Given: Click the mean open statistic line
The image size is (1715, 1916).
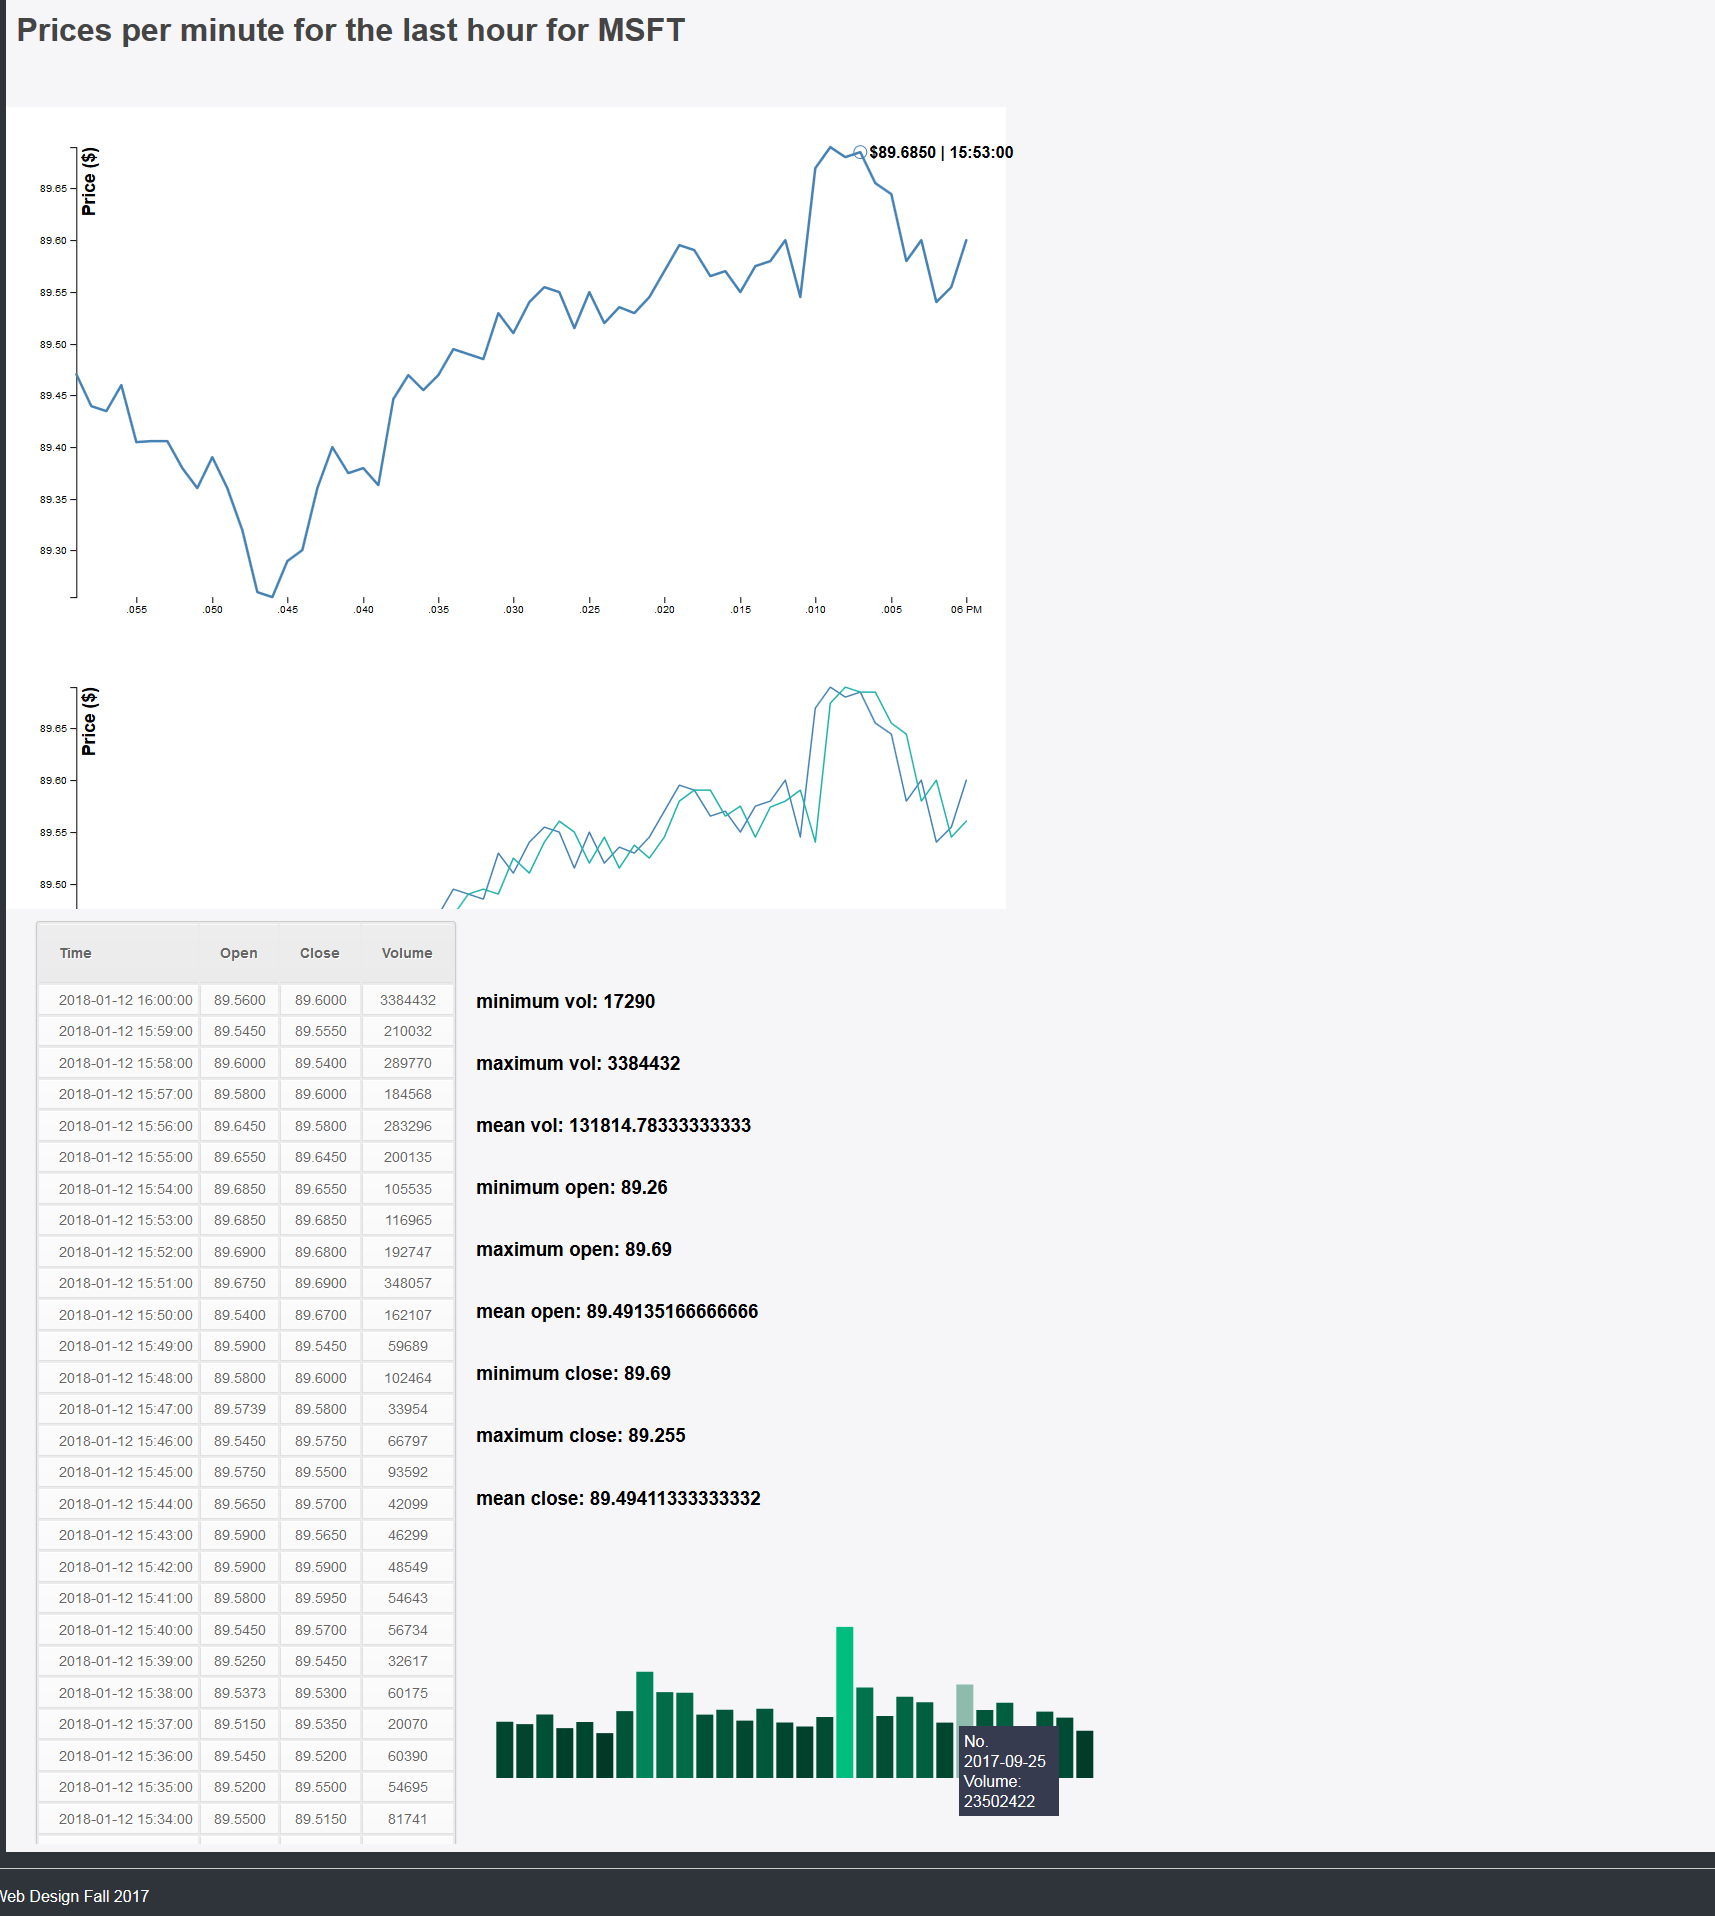Looking at the screenshot, I should coord(617,1311).
